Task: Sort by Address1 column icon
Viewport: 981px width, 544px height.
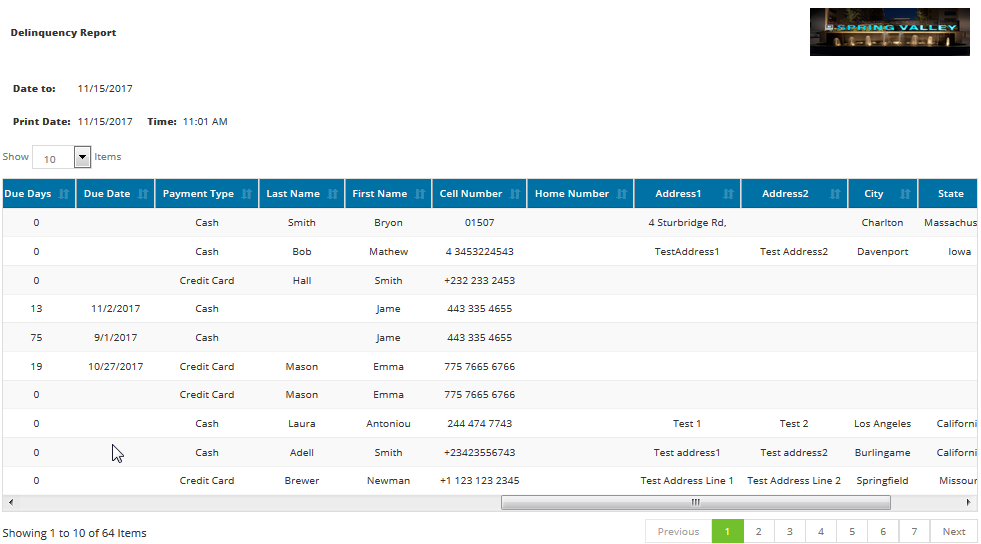Action: pyautogui.click(x=729, y=194)
